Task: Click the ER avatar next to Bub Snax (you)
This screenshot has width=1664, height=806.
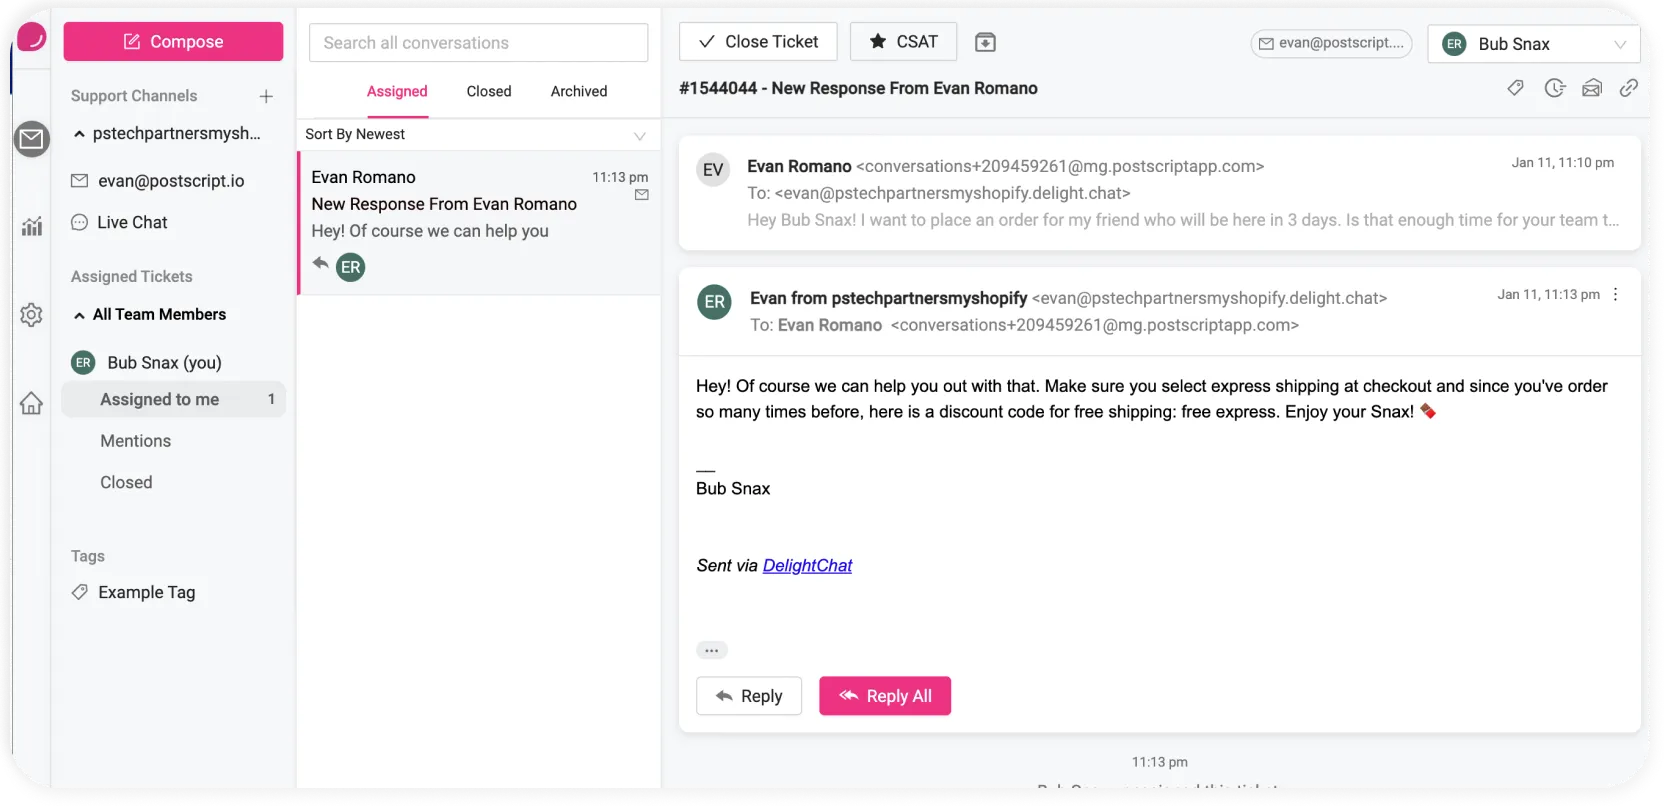Action: 83,362
